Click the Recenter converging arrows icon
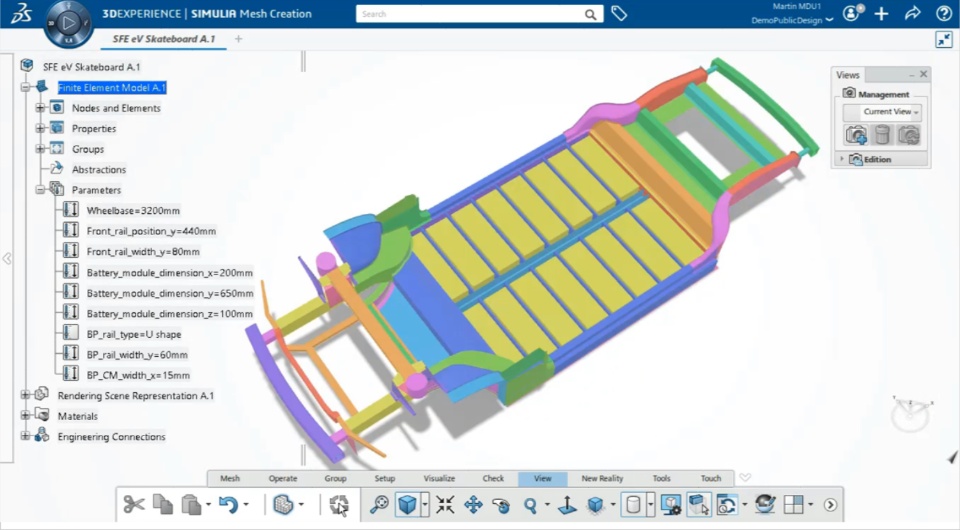This screenshot has height=530, width=960. click(445, 505)
